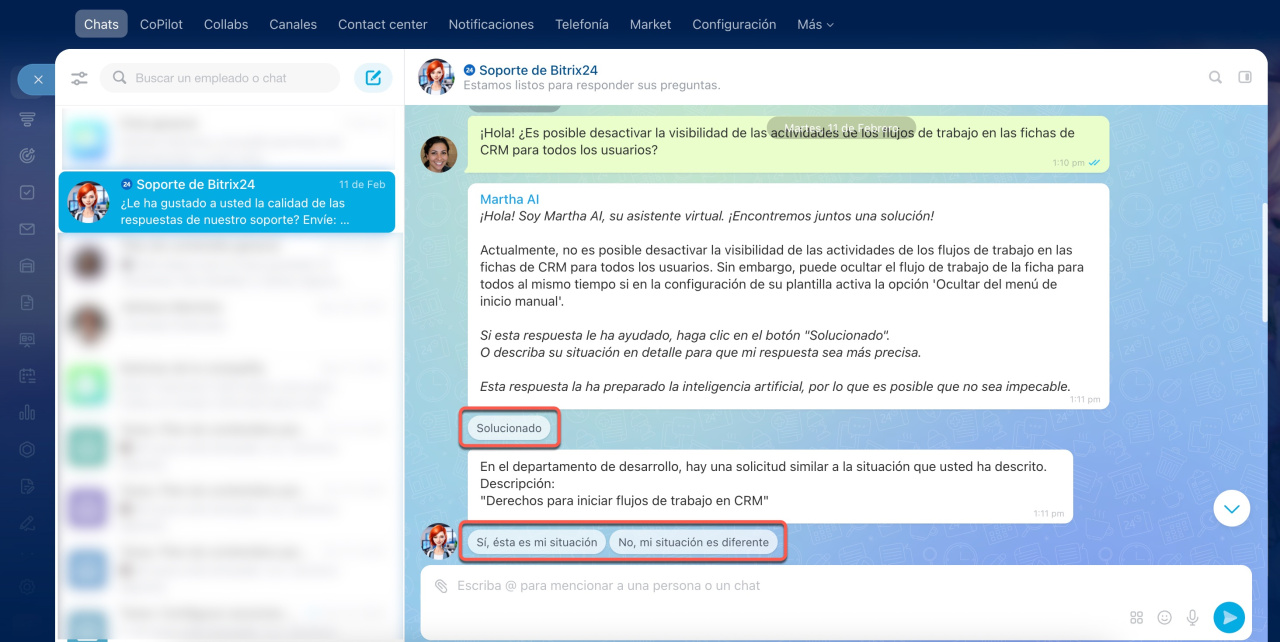Open the Collabs tab

[226, 24]
